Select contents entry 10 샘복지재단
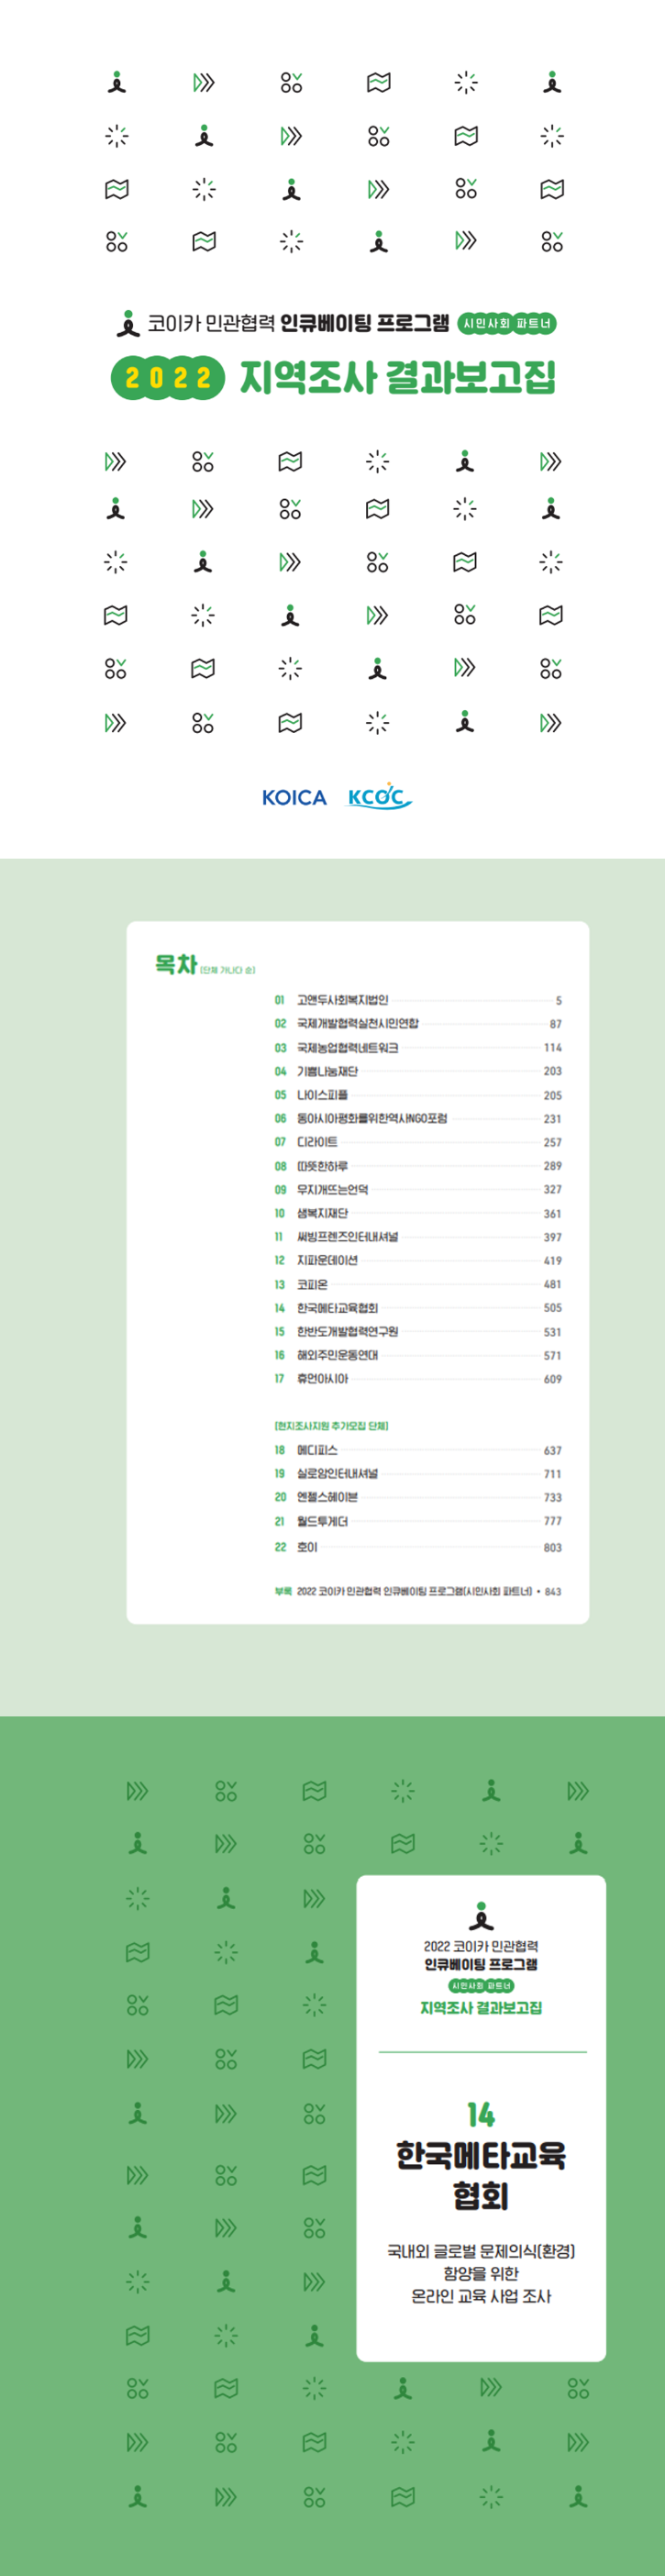The image size is (665, 2576). 418,1213
